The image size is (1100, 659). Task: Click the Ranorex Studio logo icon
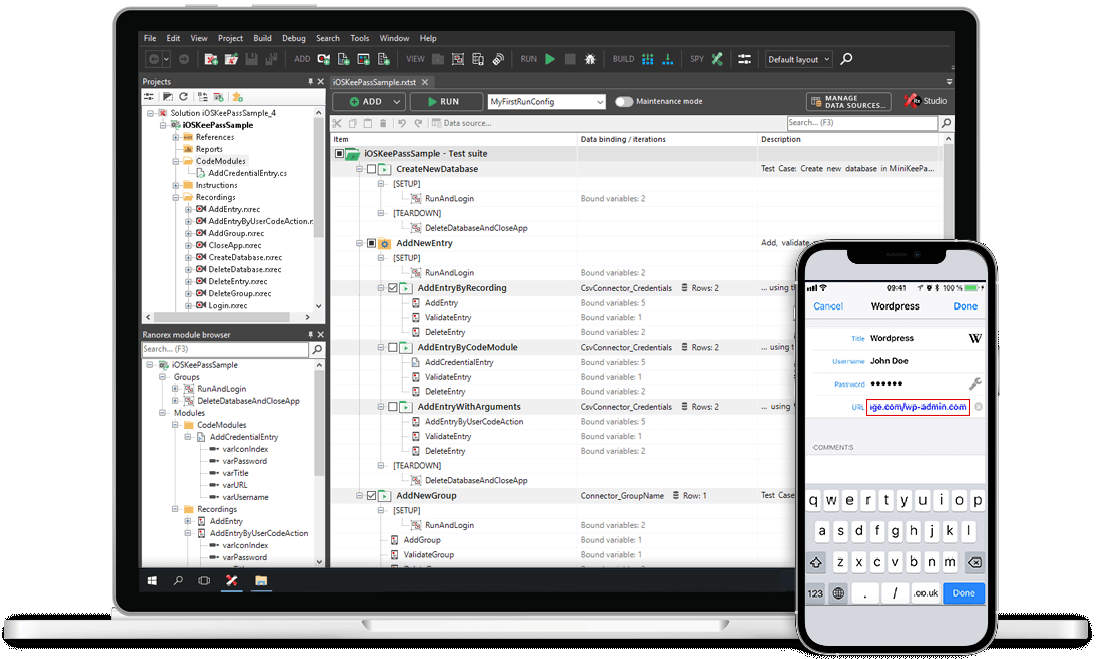tap(911, 101)
